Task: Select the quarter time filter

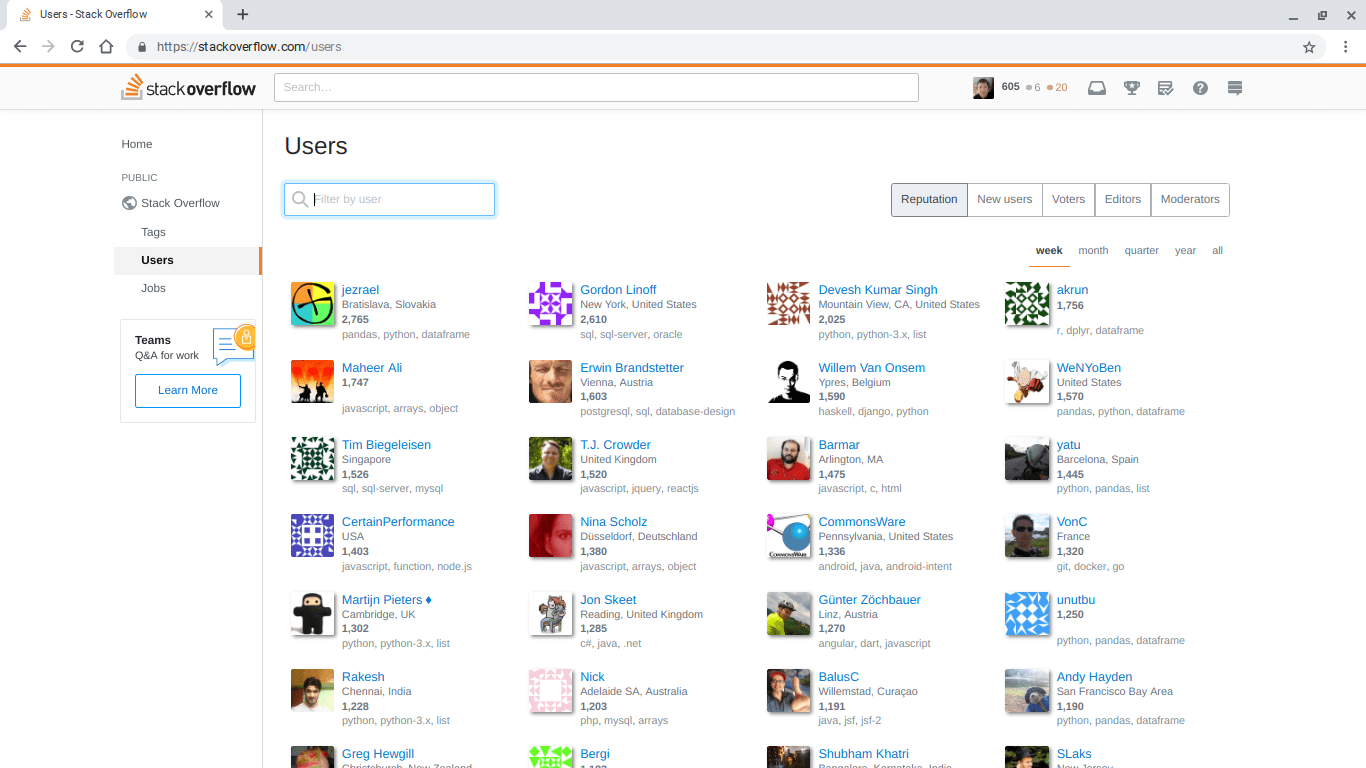Action: tap(1141, 251)
